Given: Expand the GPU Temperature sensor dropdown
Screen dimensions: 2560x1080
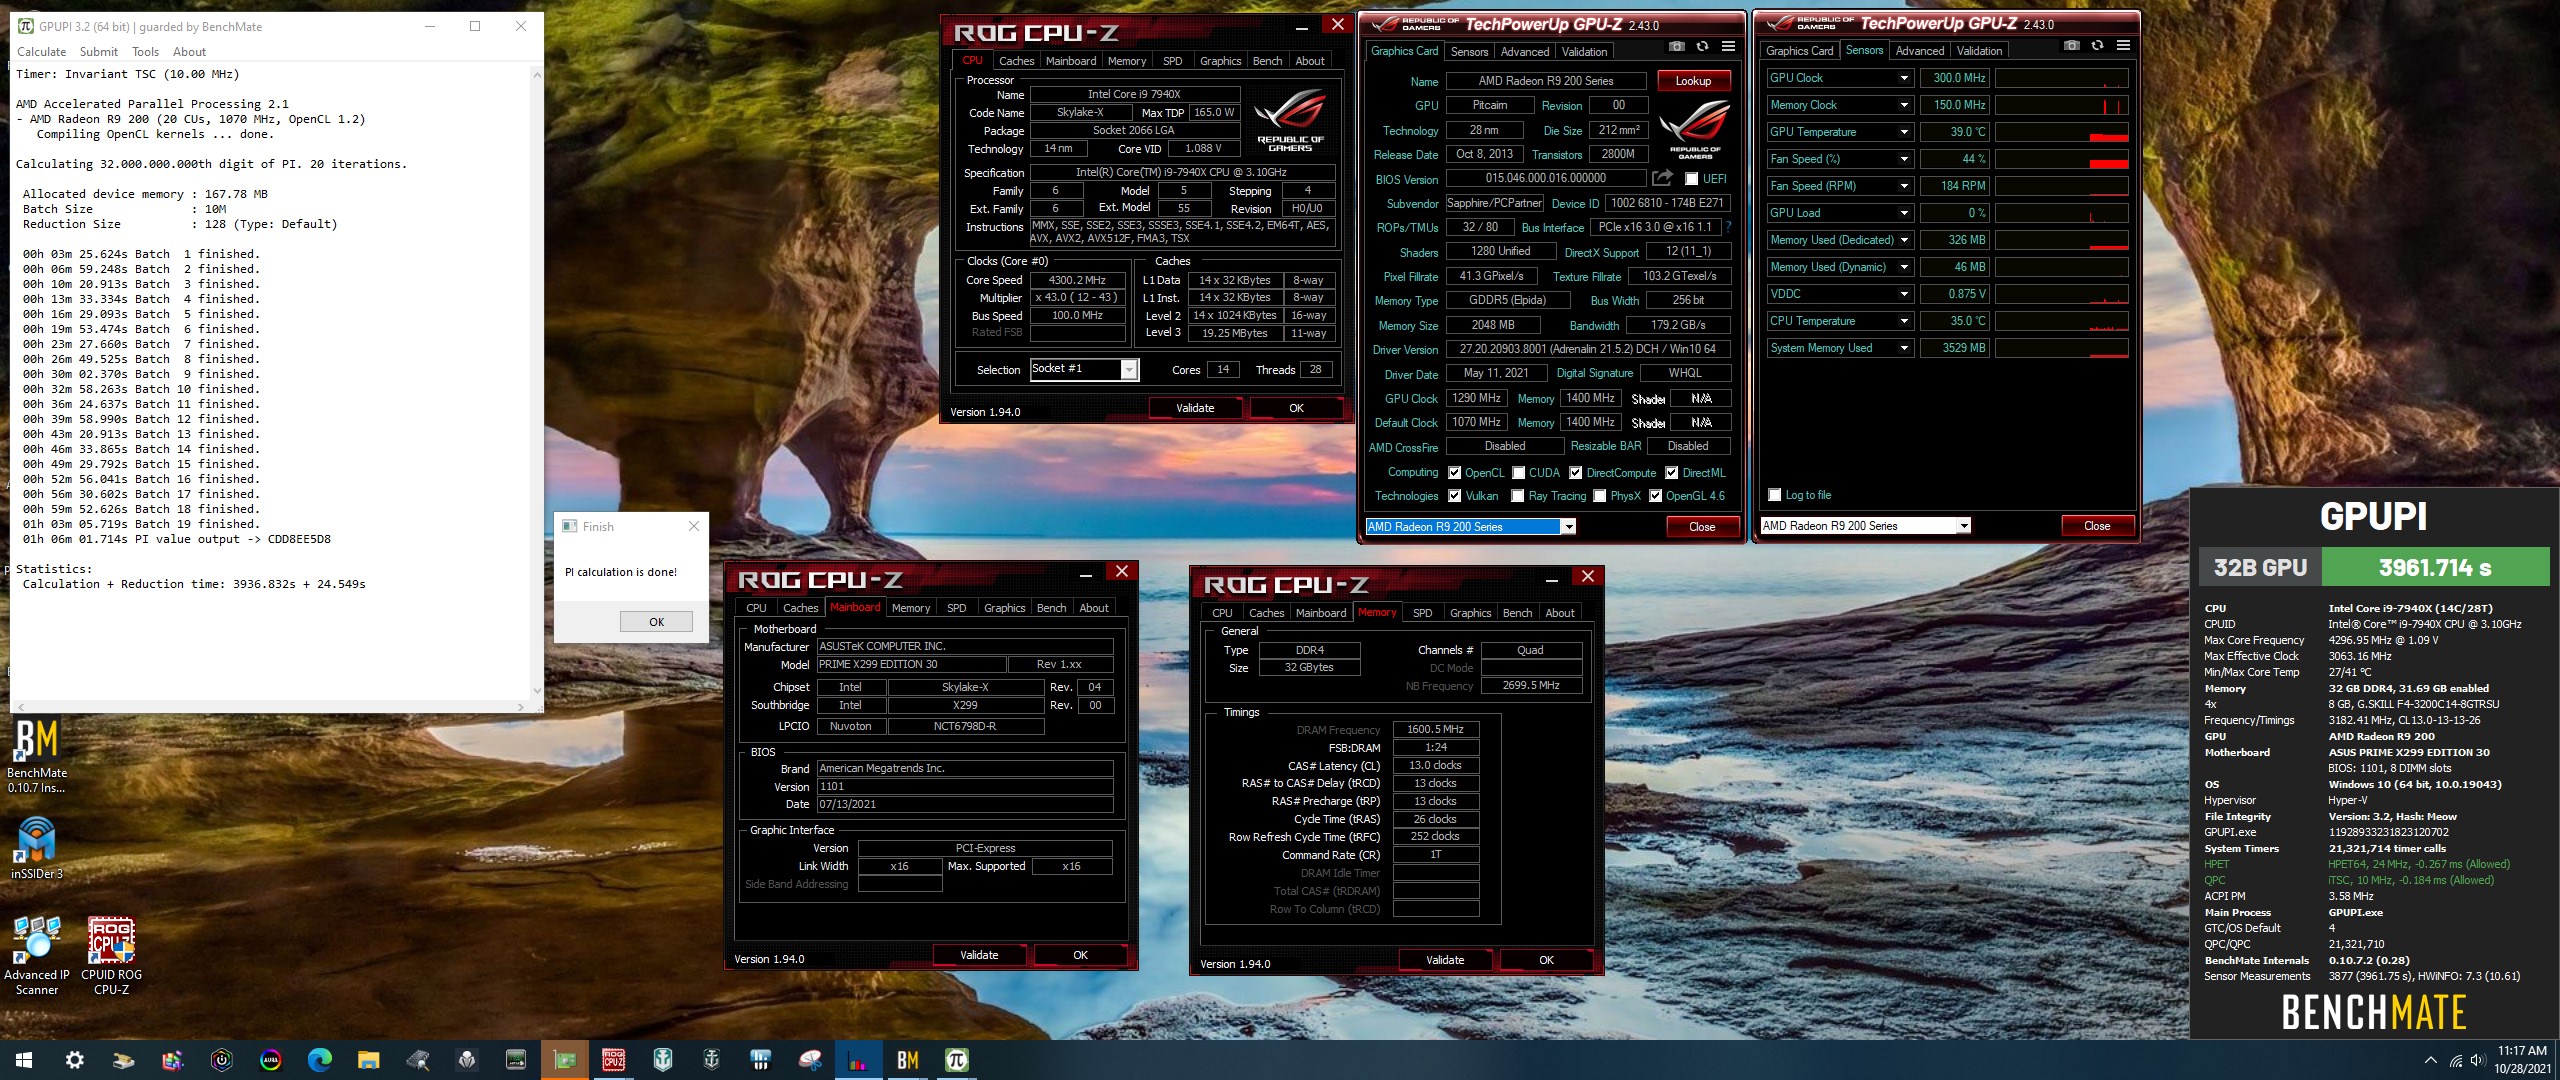Looking at the screenshot, I should 1904,132.
